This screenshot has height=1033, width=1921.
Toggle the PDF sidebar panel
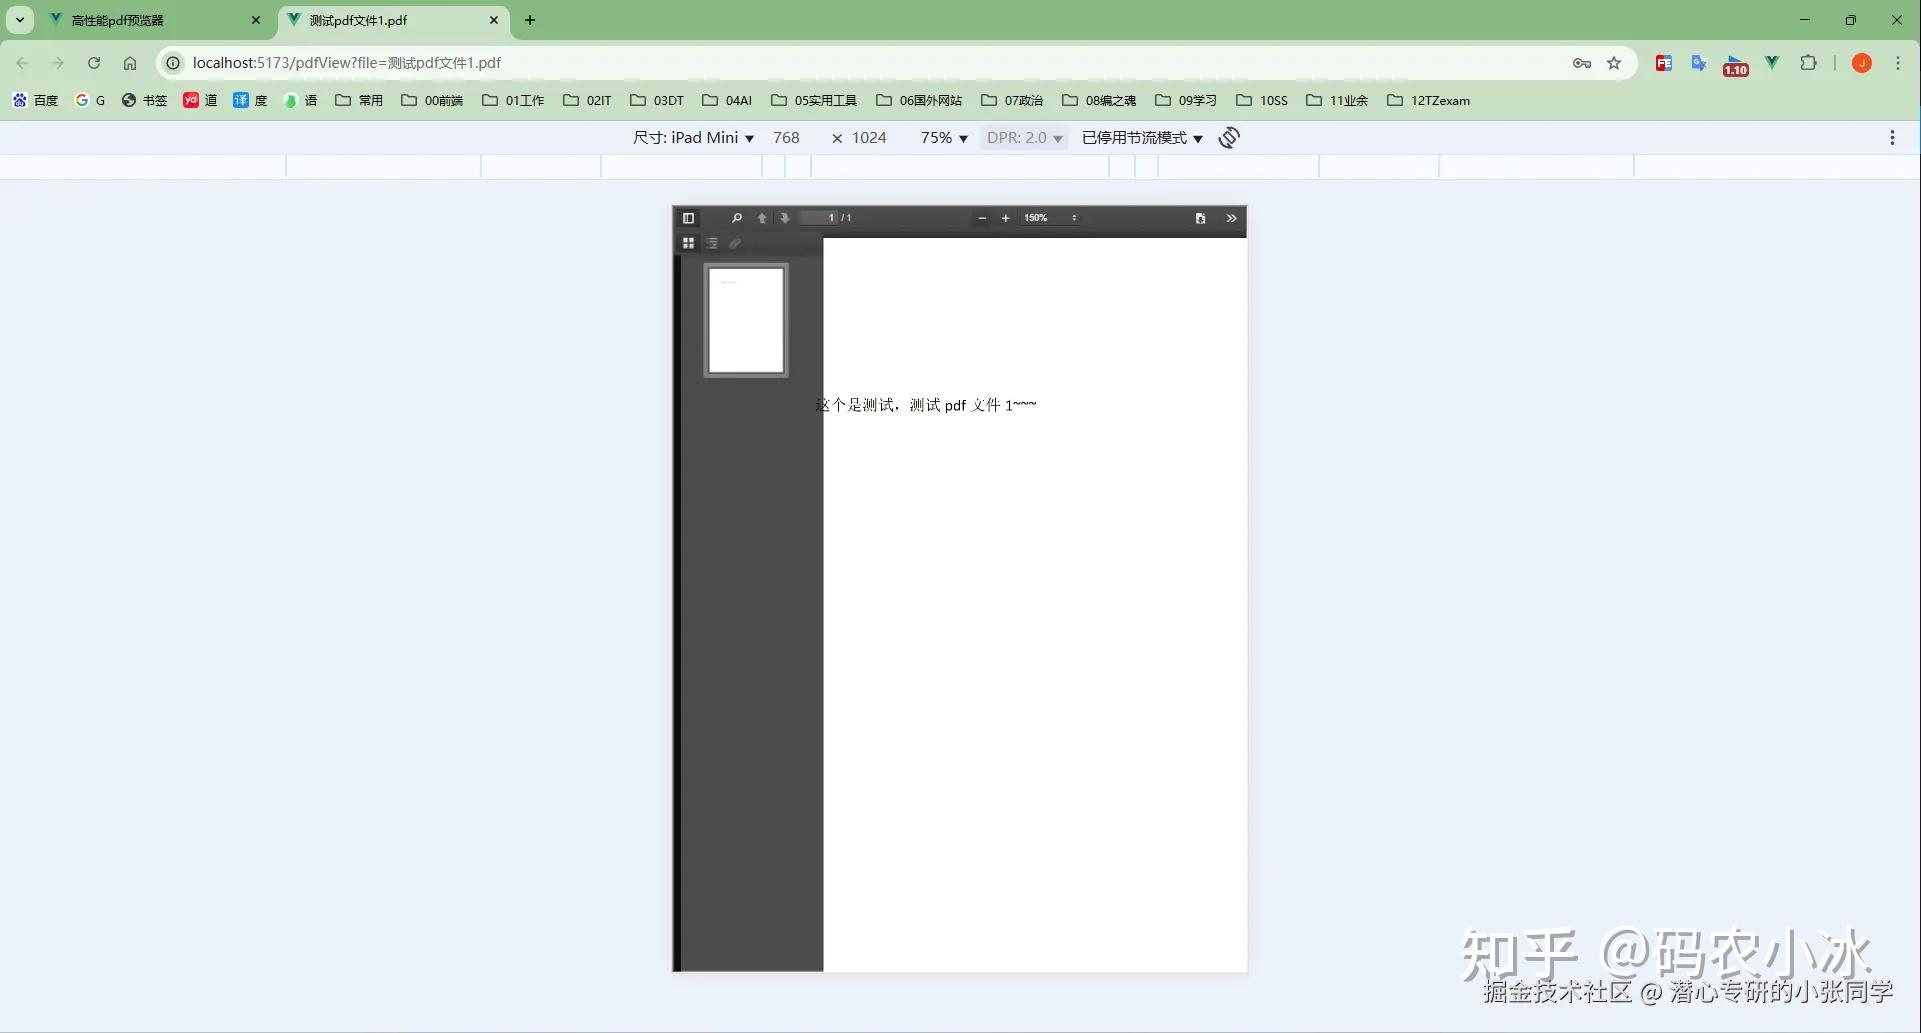[x=688, y=218]
